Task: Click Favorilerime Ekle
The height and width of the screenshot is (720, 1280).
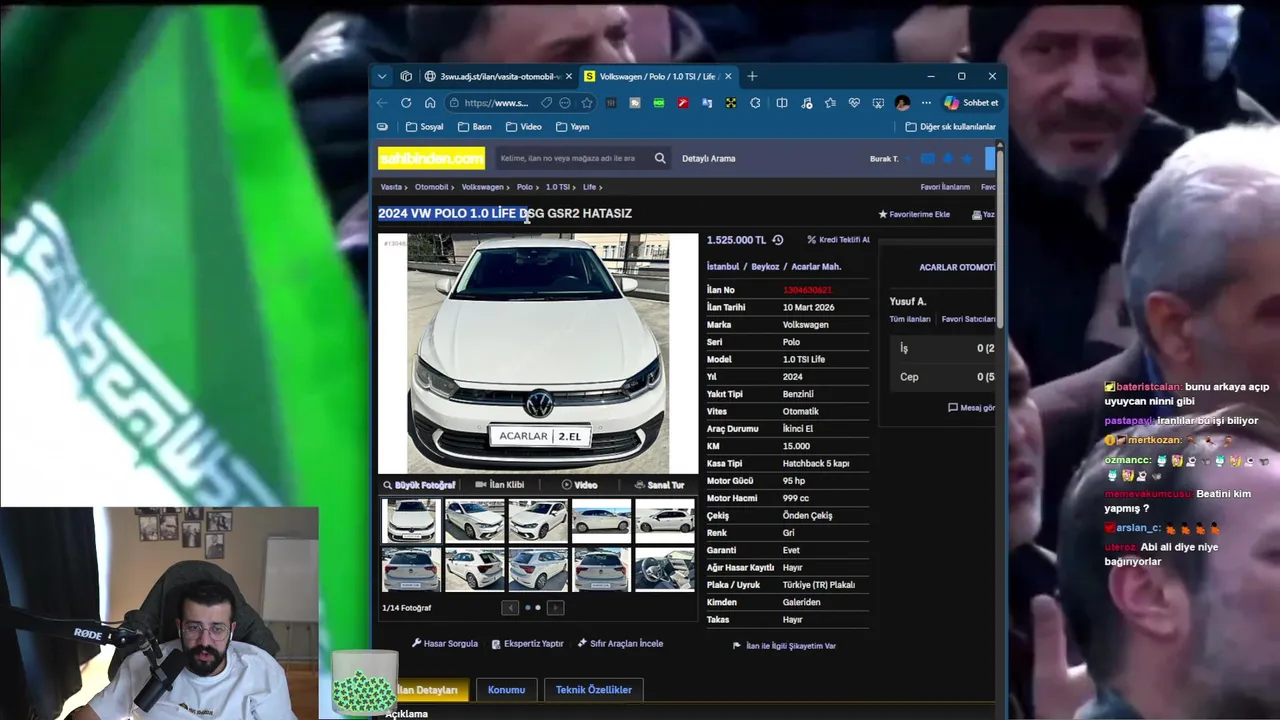Action: click(914, 214)
